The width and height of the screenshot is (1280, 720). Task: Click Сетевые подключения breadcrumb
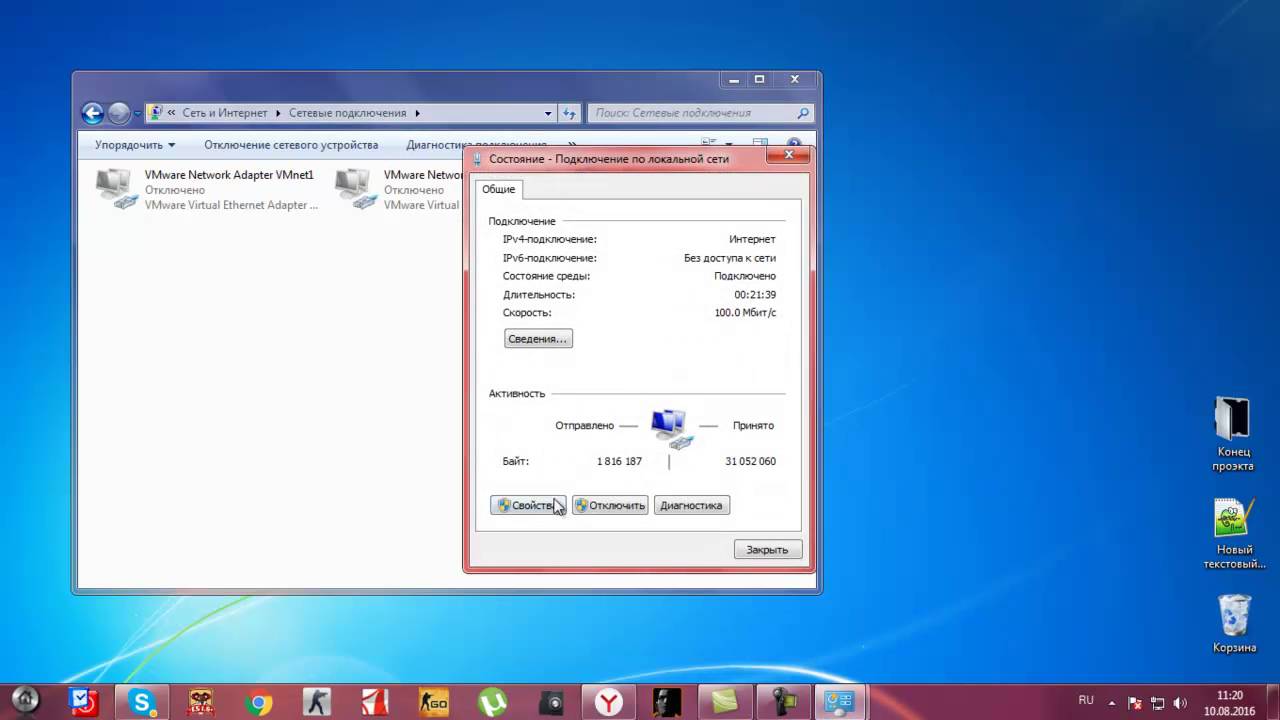tap(348, 113)
